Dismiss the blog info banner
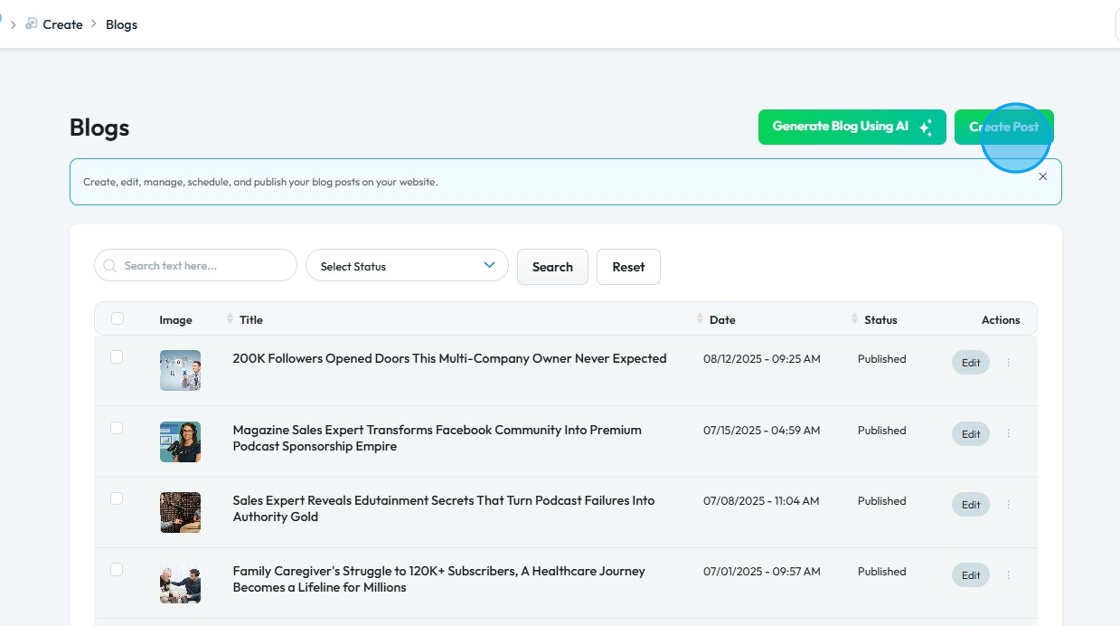Viewport: 1120px width, 626px height. pos(1042,177)
